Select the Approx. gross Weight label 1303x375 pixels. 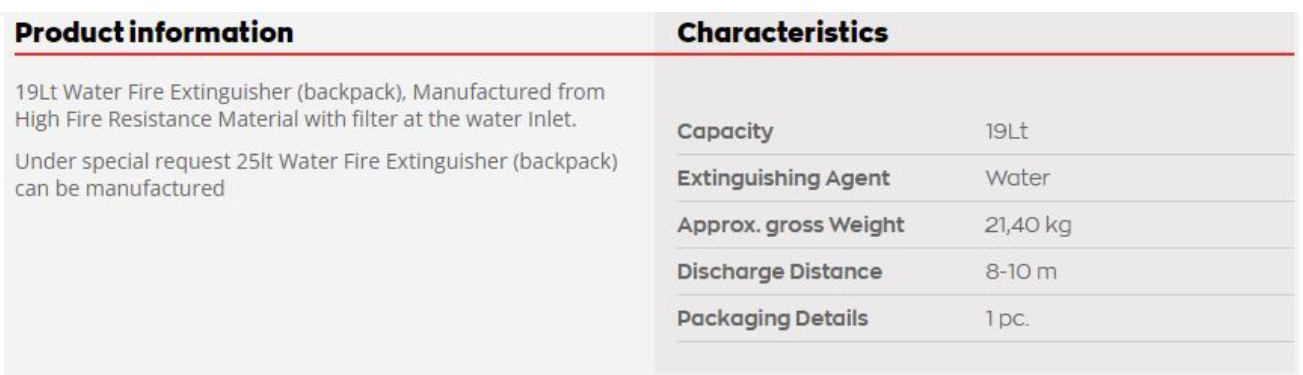coord(790,226)
